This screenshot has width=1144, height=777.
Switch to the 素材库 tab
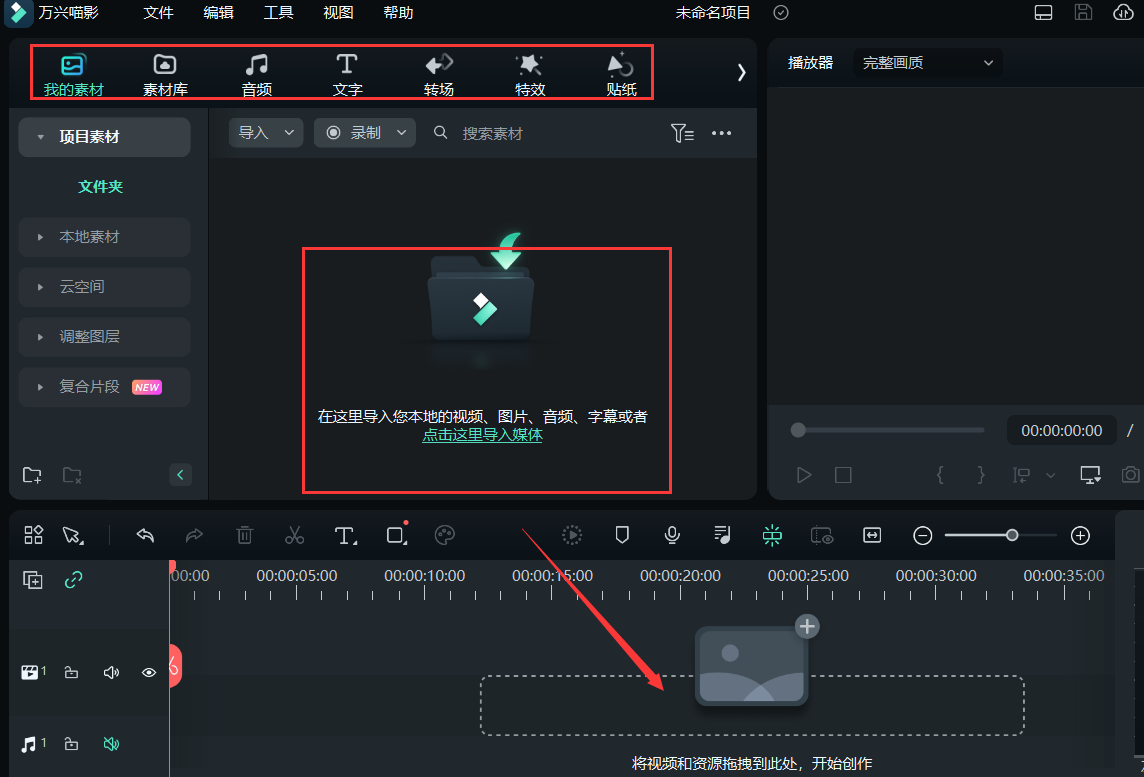coord(164,72)
